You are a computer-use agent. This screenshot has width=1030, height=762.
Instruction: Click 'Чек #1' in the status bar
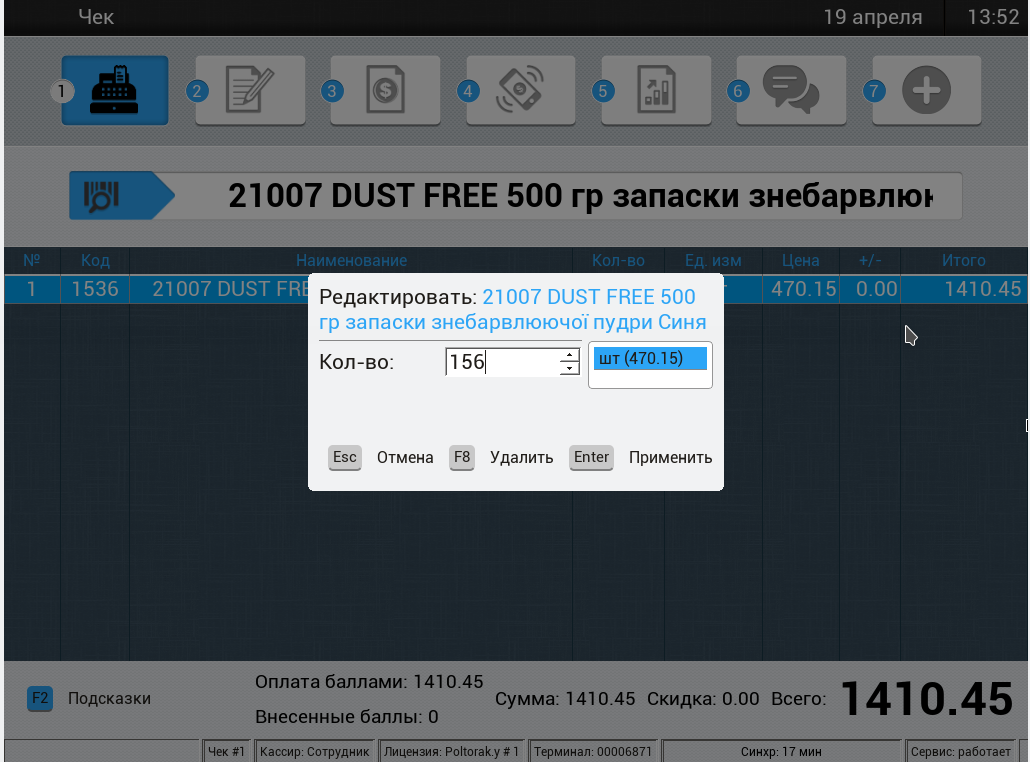(x=227, y=751)
